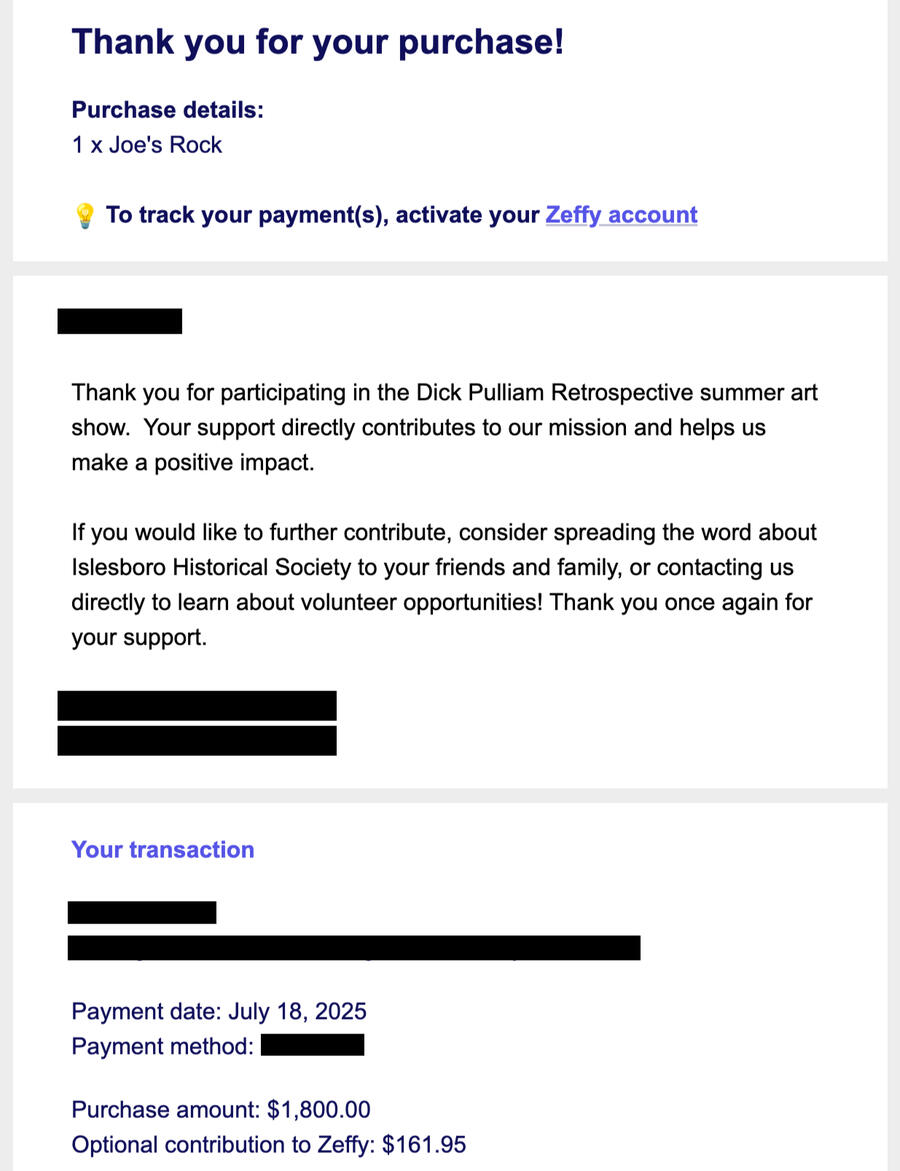Open the Zeffy account link

(x=621, y=215)
